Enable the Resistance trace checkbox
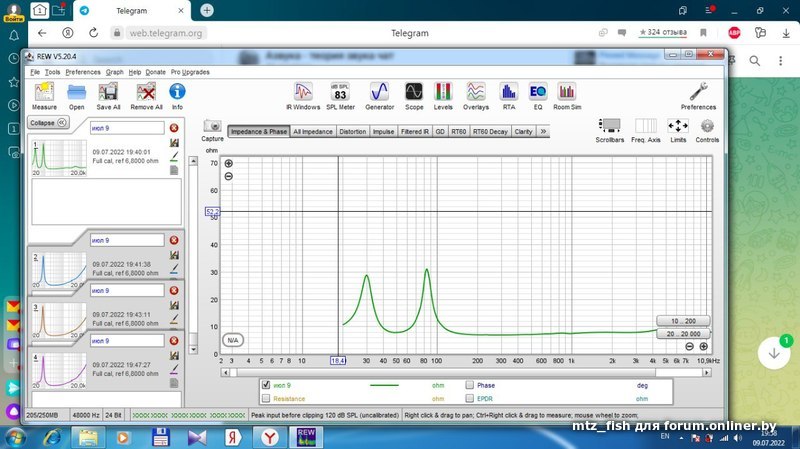800x449 pixels. point(265,399)
